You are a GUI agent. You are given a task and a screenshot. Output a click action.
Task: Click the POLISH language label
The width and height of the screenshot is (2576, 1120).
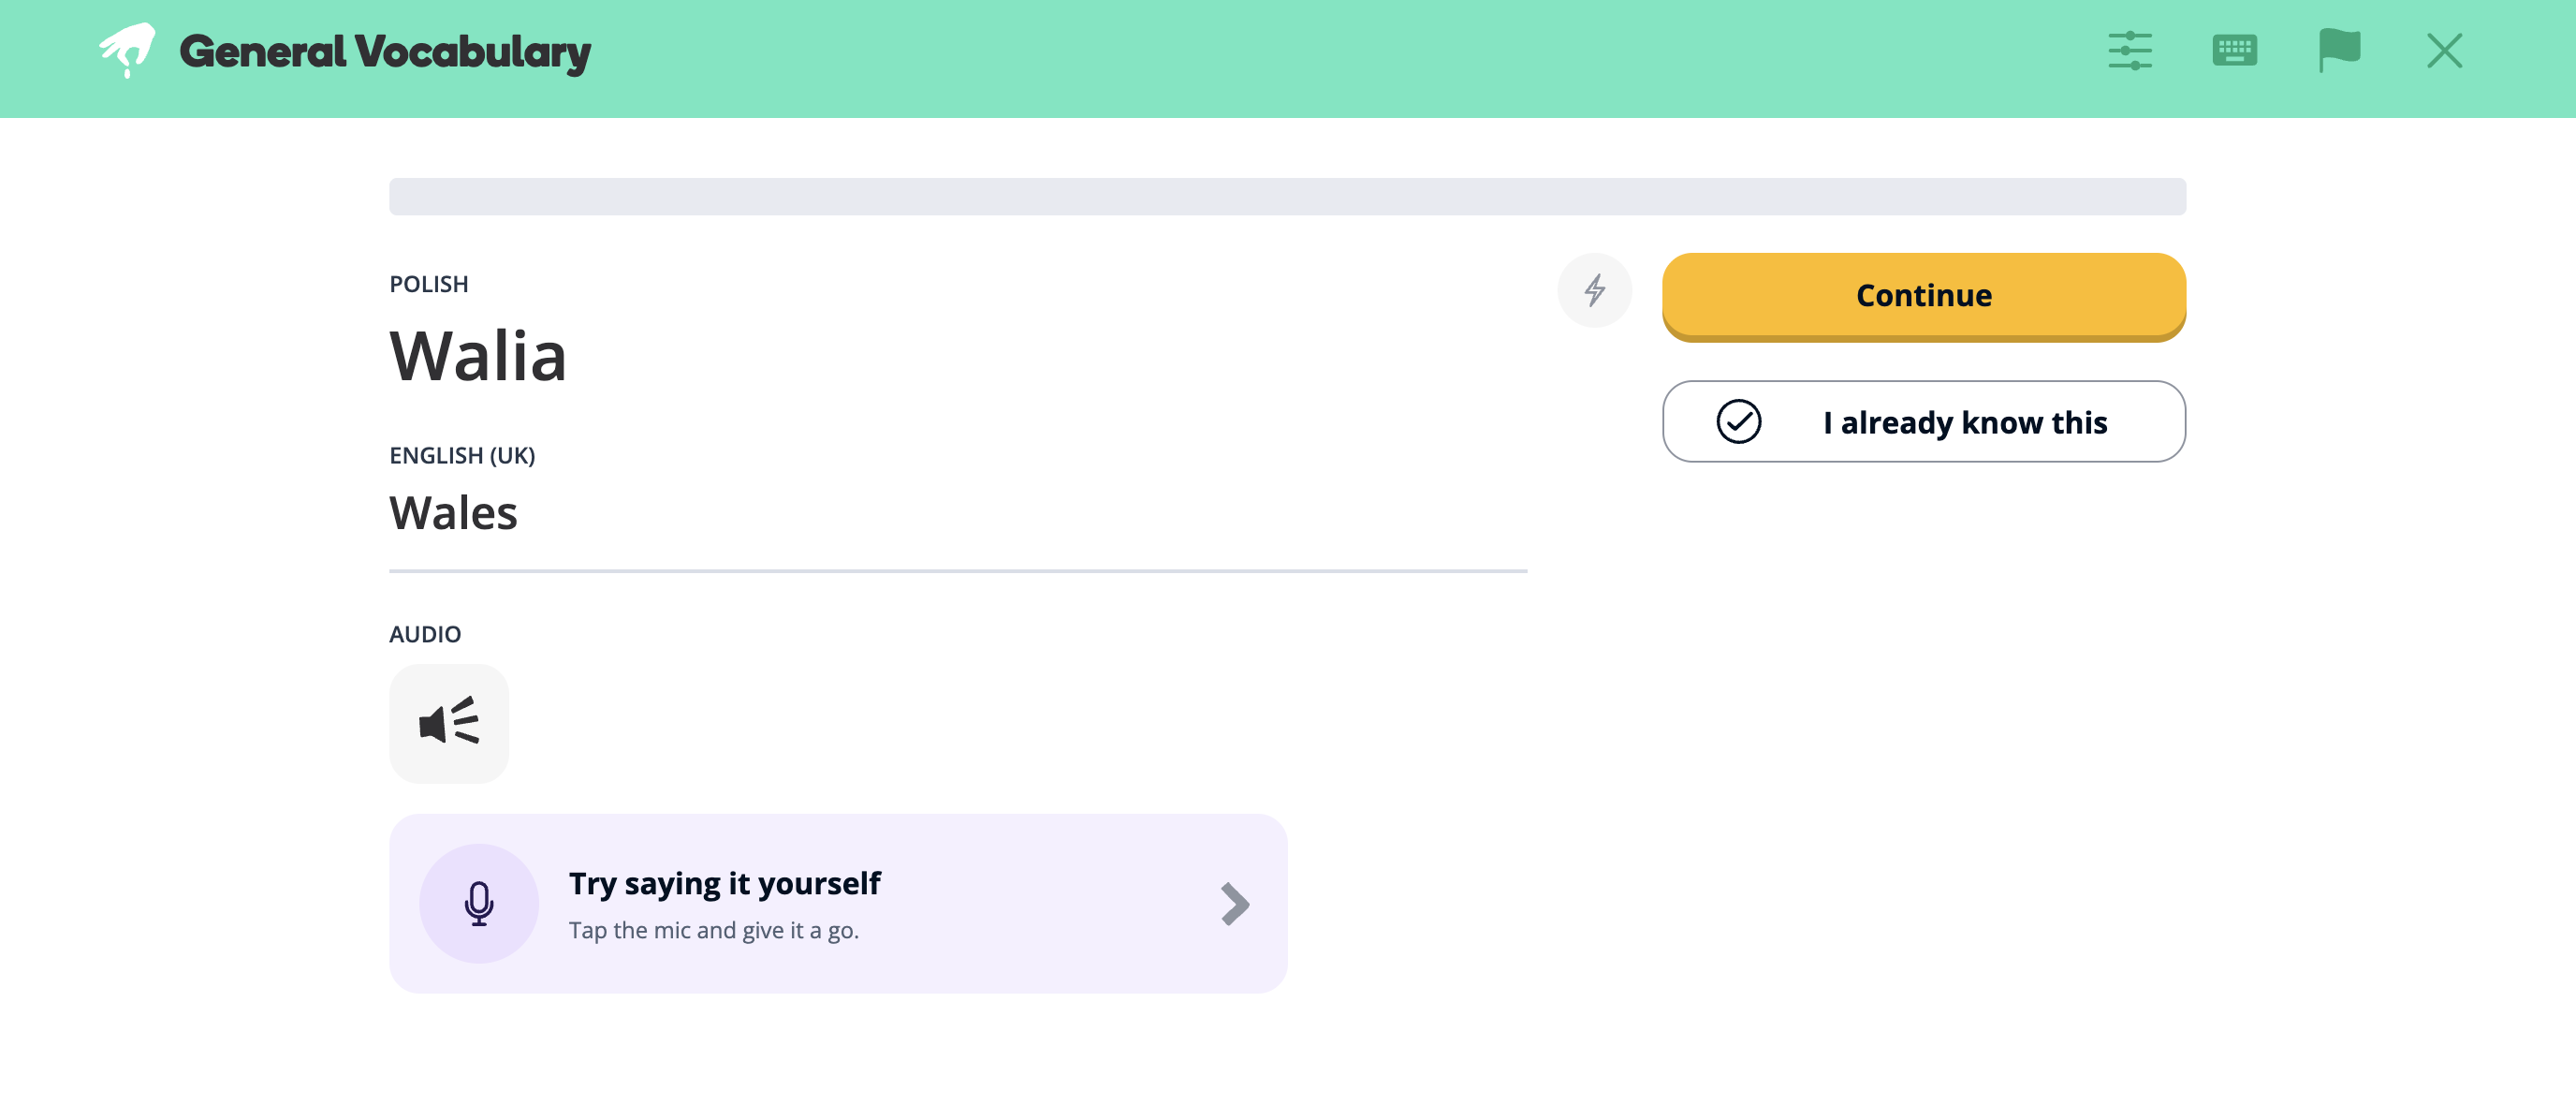coord(429,284)
